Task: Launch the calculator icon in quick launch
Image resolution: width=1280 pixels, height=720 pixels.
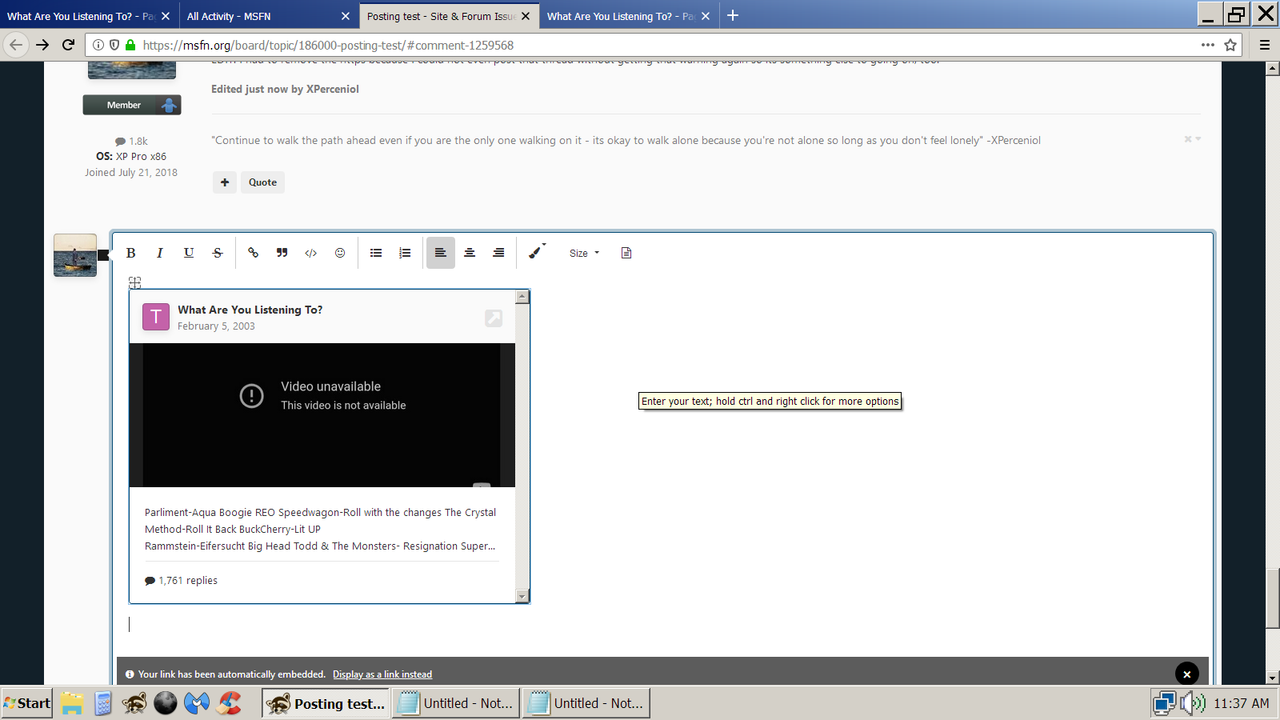Action: (102, 703)
